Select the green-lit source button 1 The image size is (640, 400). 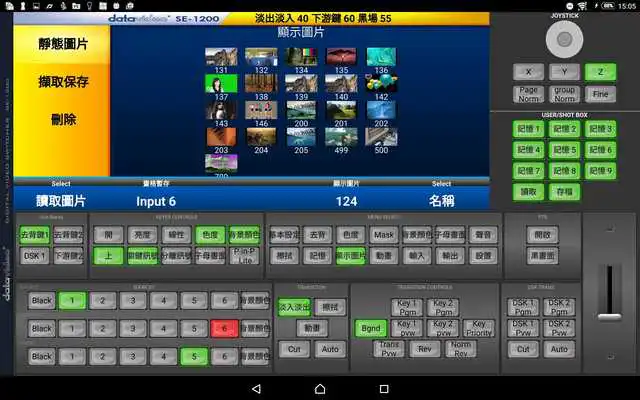[72, 301]
